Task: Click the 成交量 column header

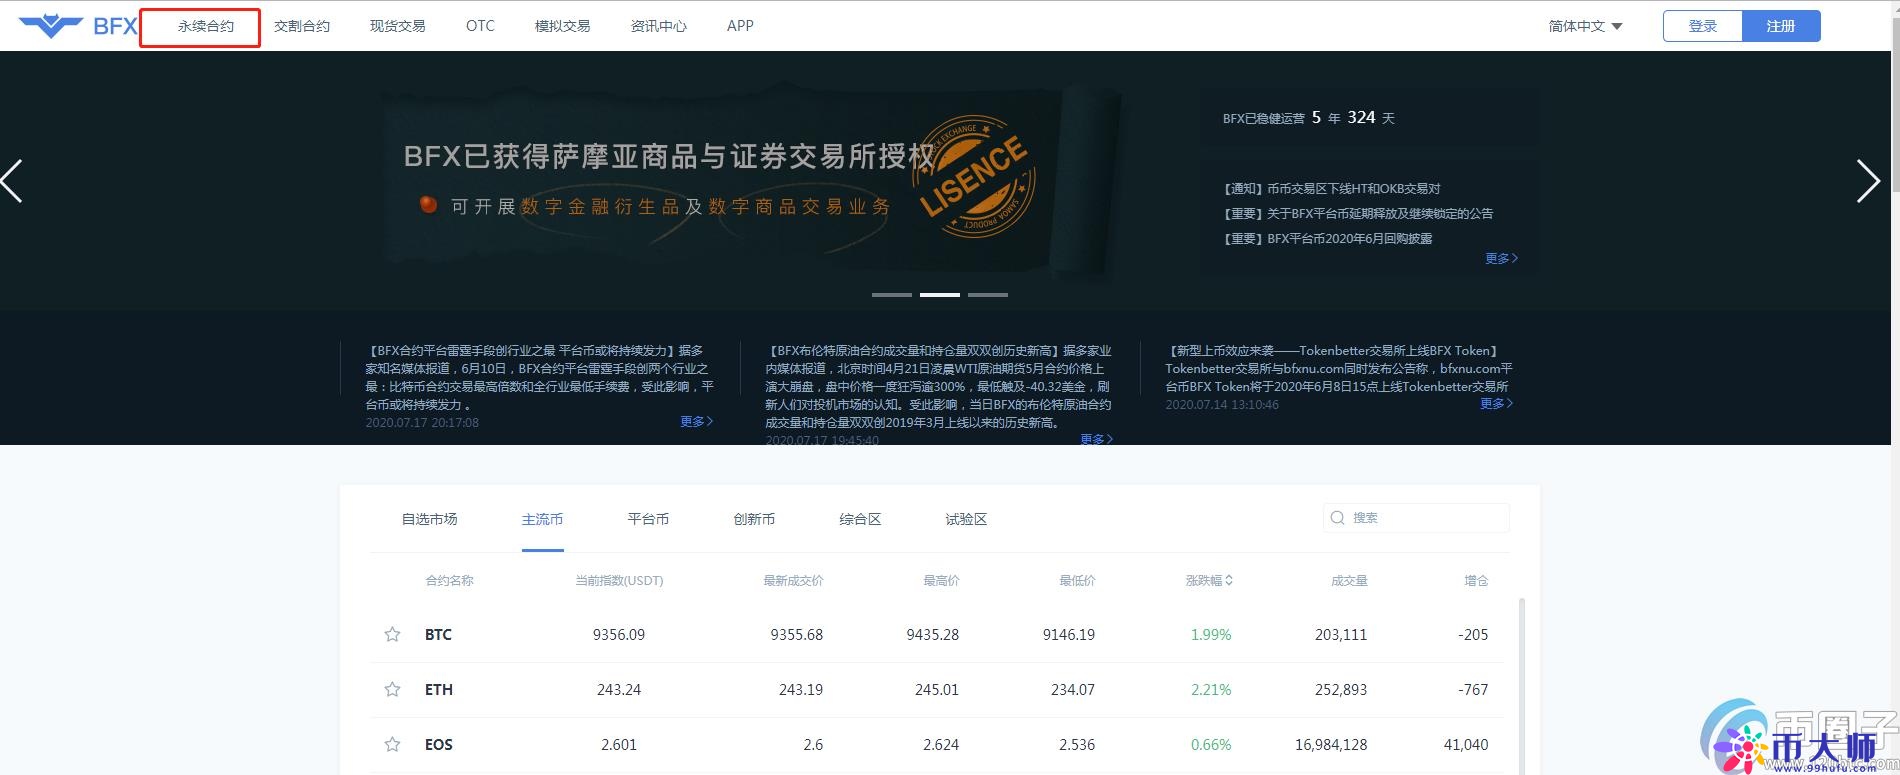Action: (1349, 580)
